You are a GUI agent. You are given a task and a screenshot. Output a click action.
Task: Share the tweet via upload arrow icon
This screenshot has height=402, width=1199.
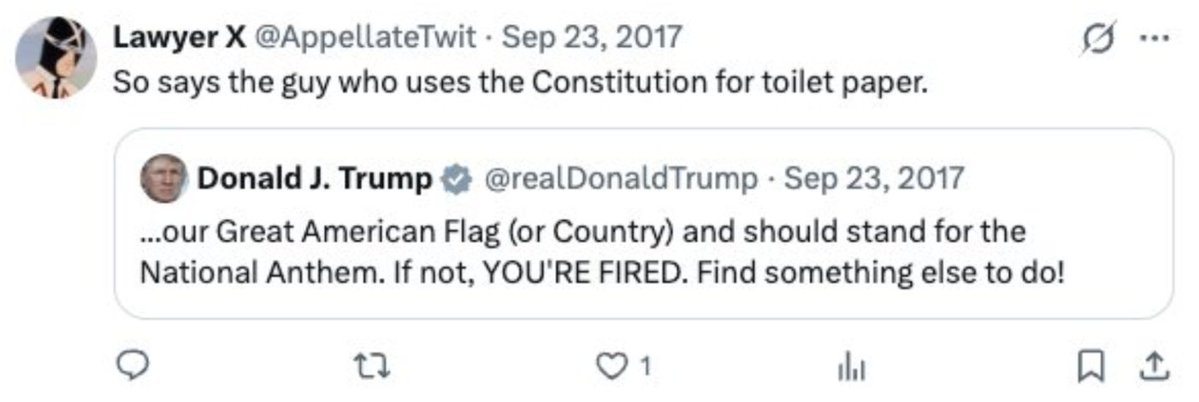1154,368
